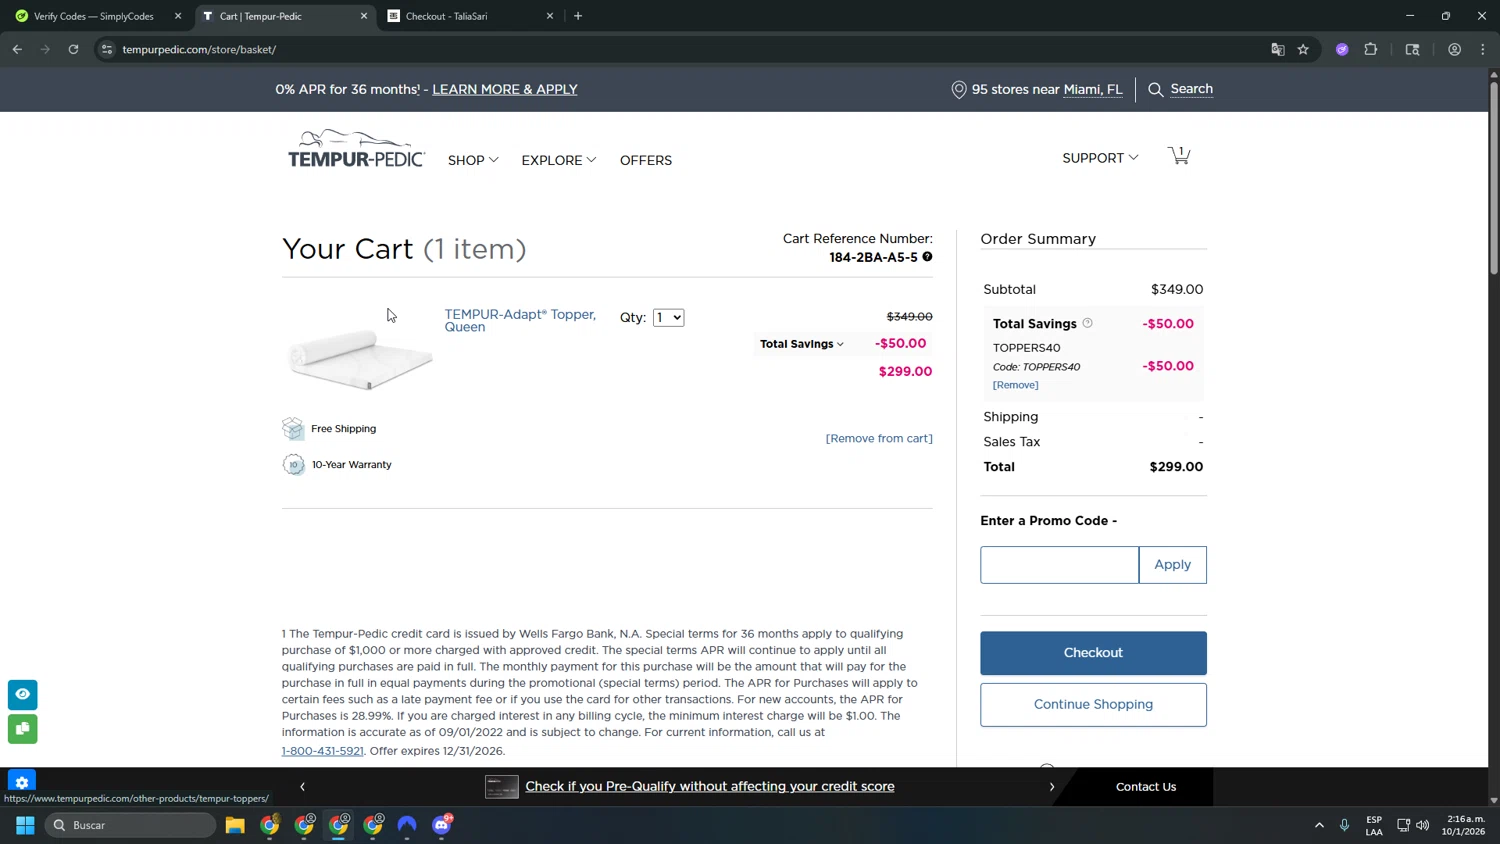
Task: Click Continue Shopping button
Action: (x=1093, y=705)
